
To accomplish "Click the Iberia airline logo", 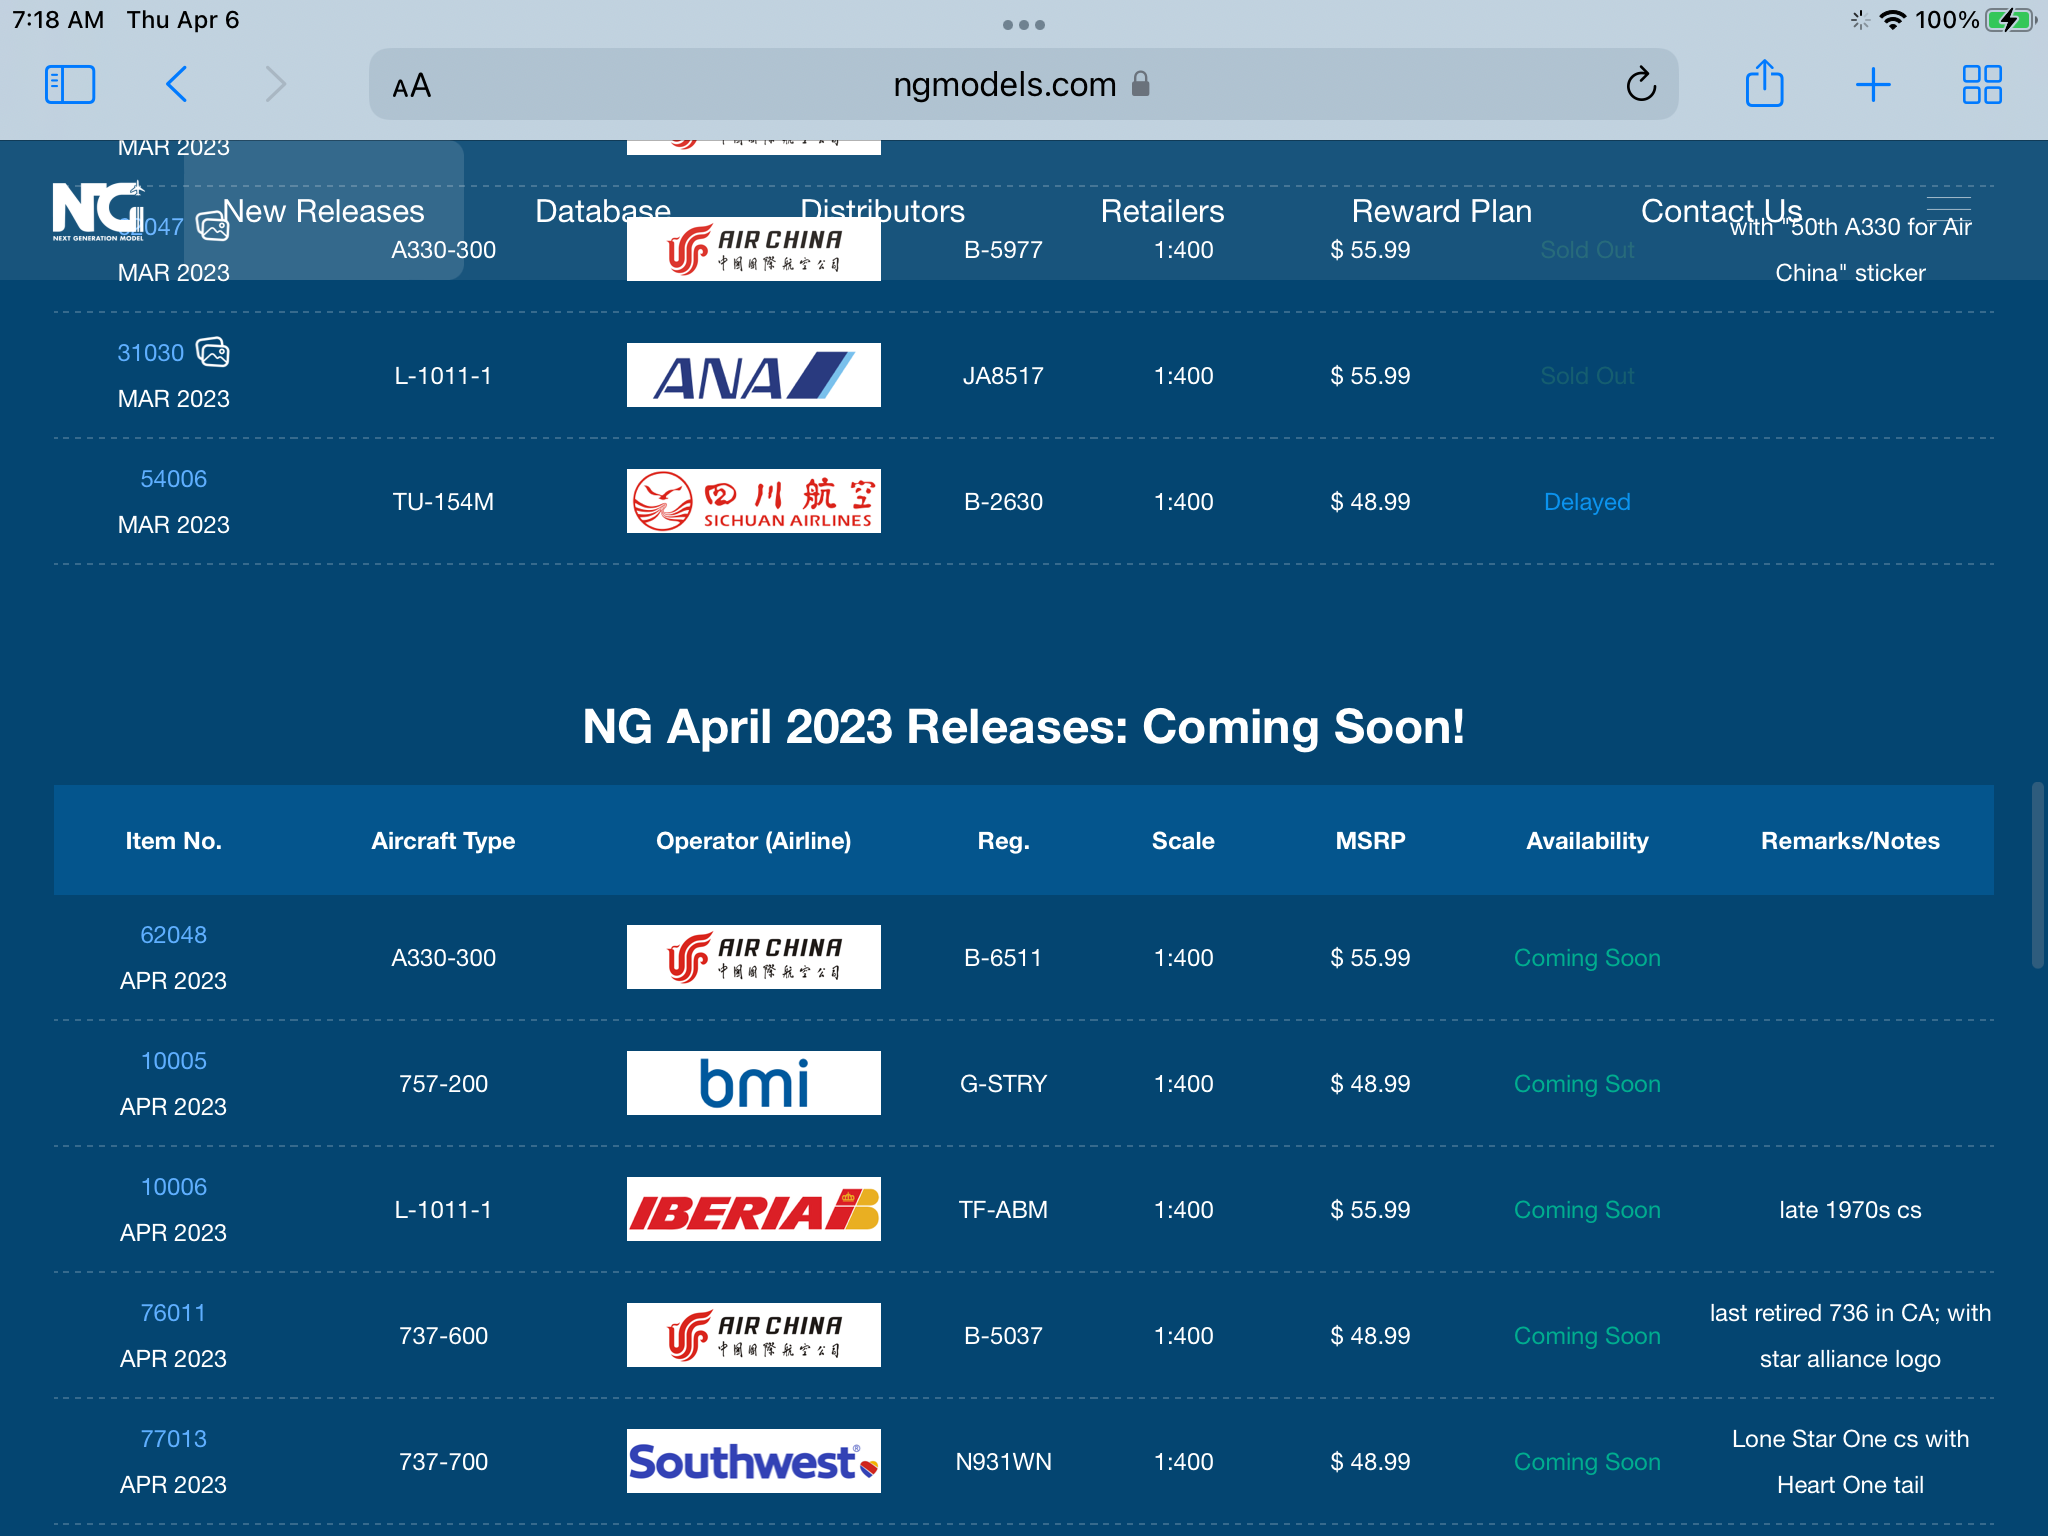I will coord(754,1209).
